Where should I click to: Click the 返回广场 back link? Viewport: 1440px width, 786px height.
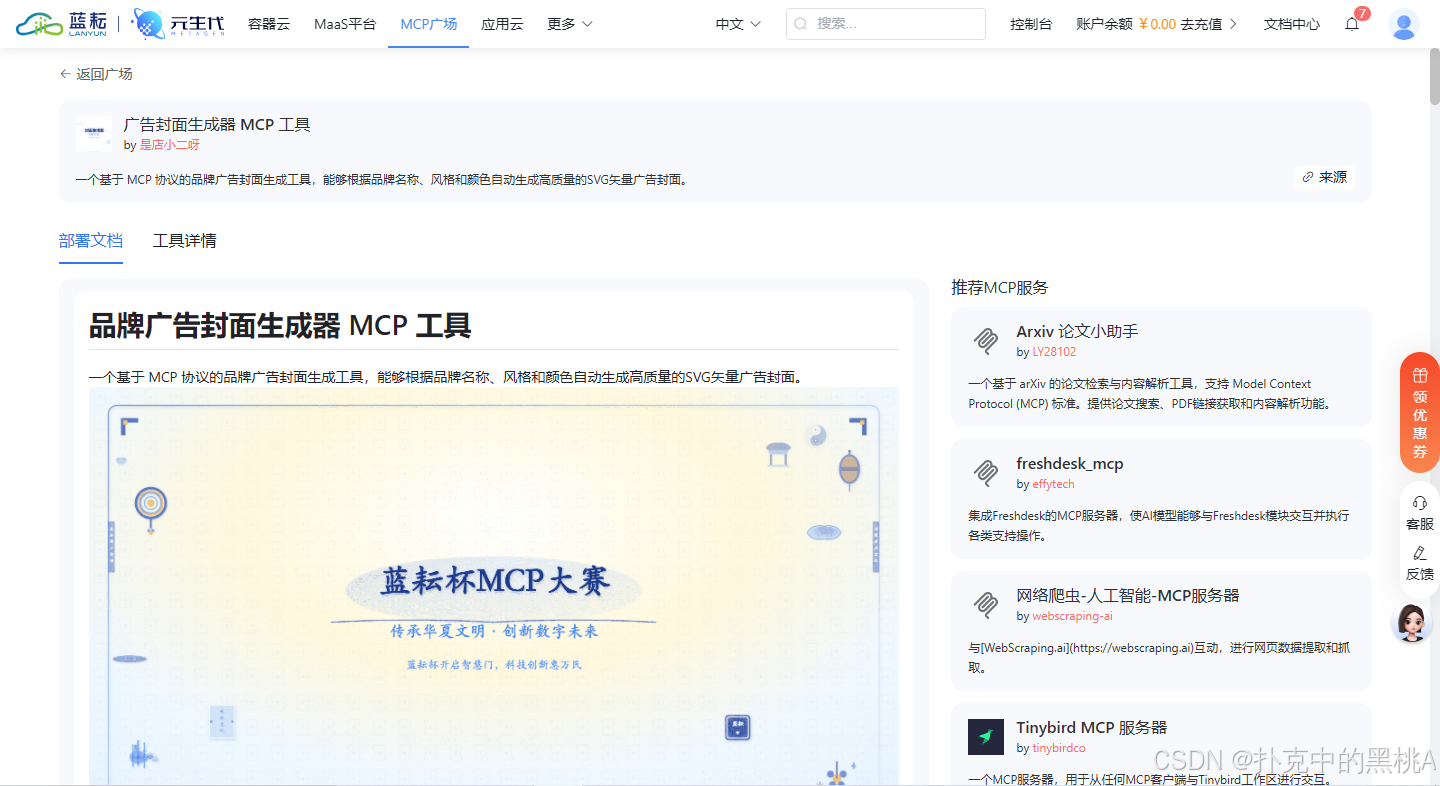(96, 74)
